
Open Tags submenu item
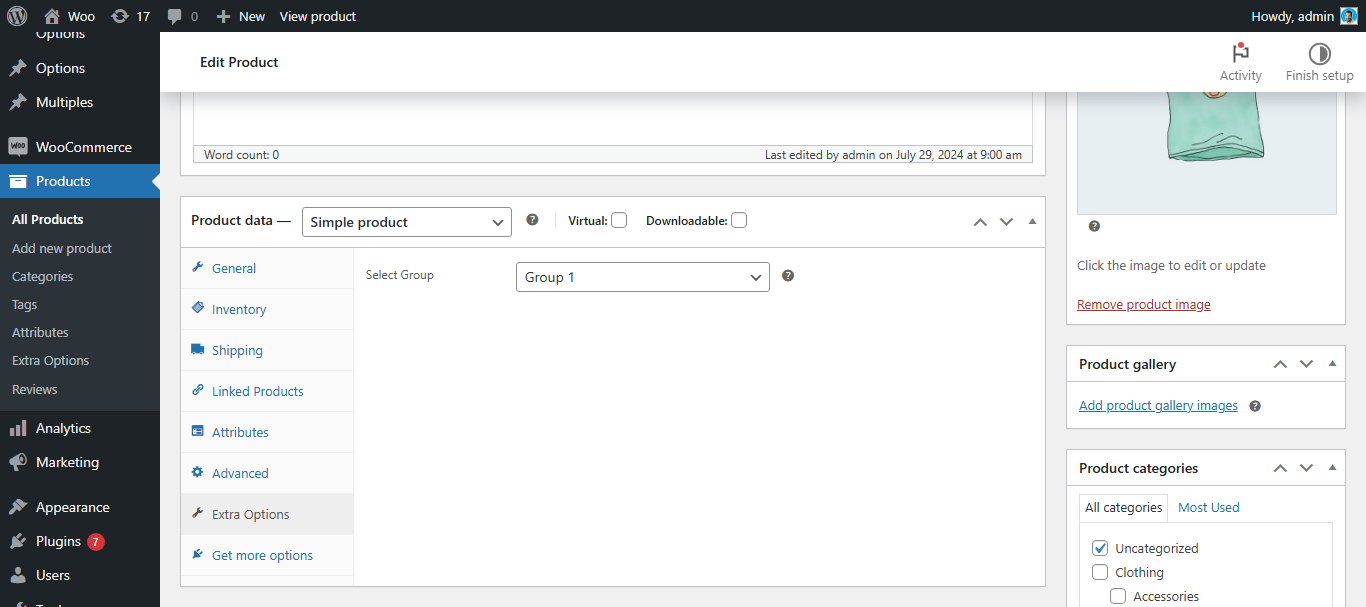point(24,304)
